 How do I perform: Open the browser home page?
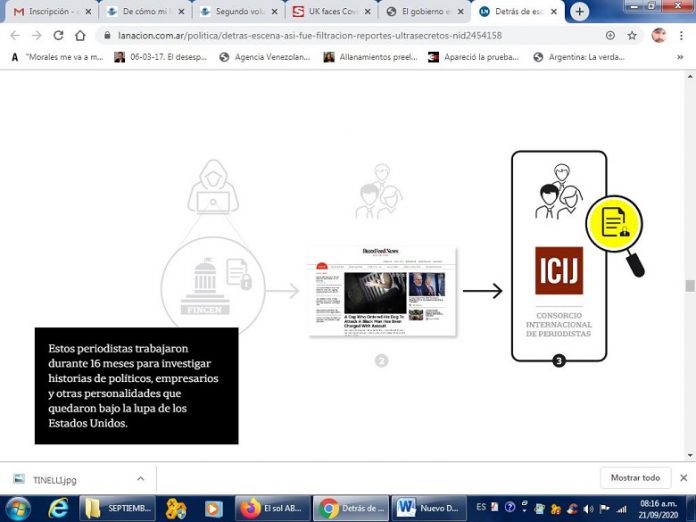(x=80, y=36)
